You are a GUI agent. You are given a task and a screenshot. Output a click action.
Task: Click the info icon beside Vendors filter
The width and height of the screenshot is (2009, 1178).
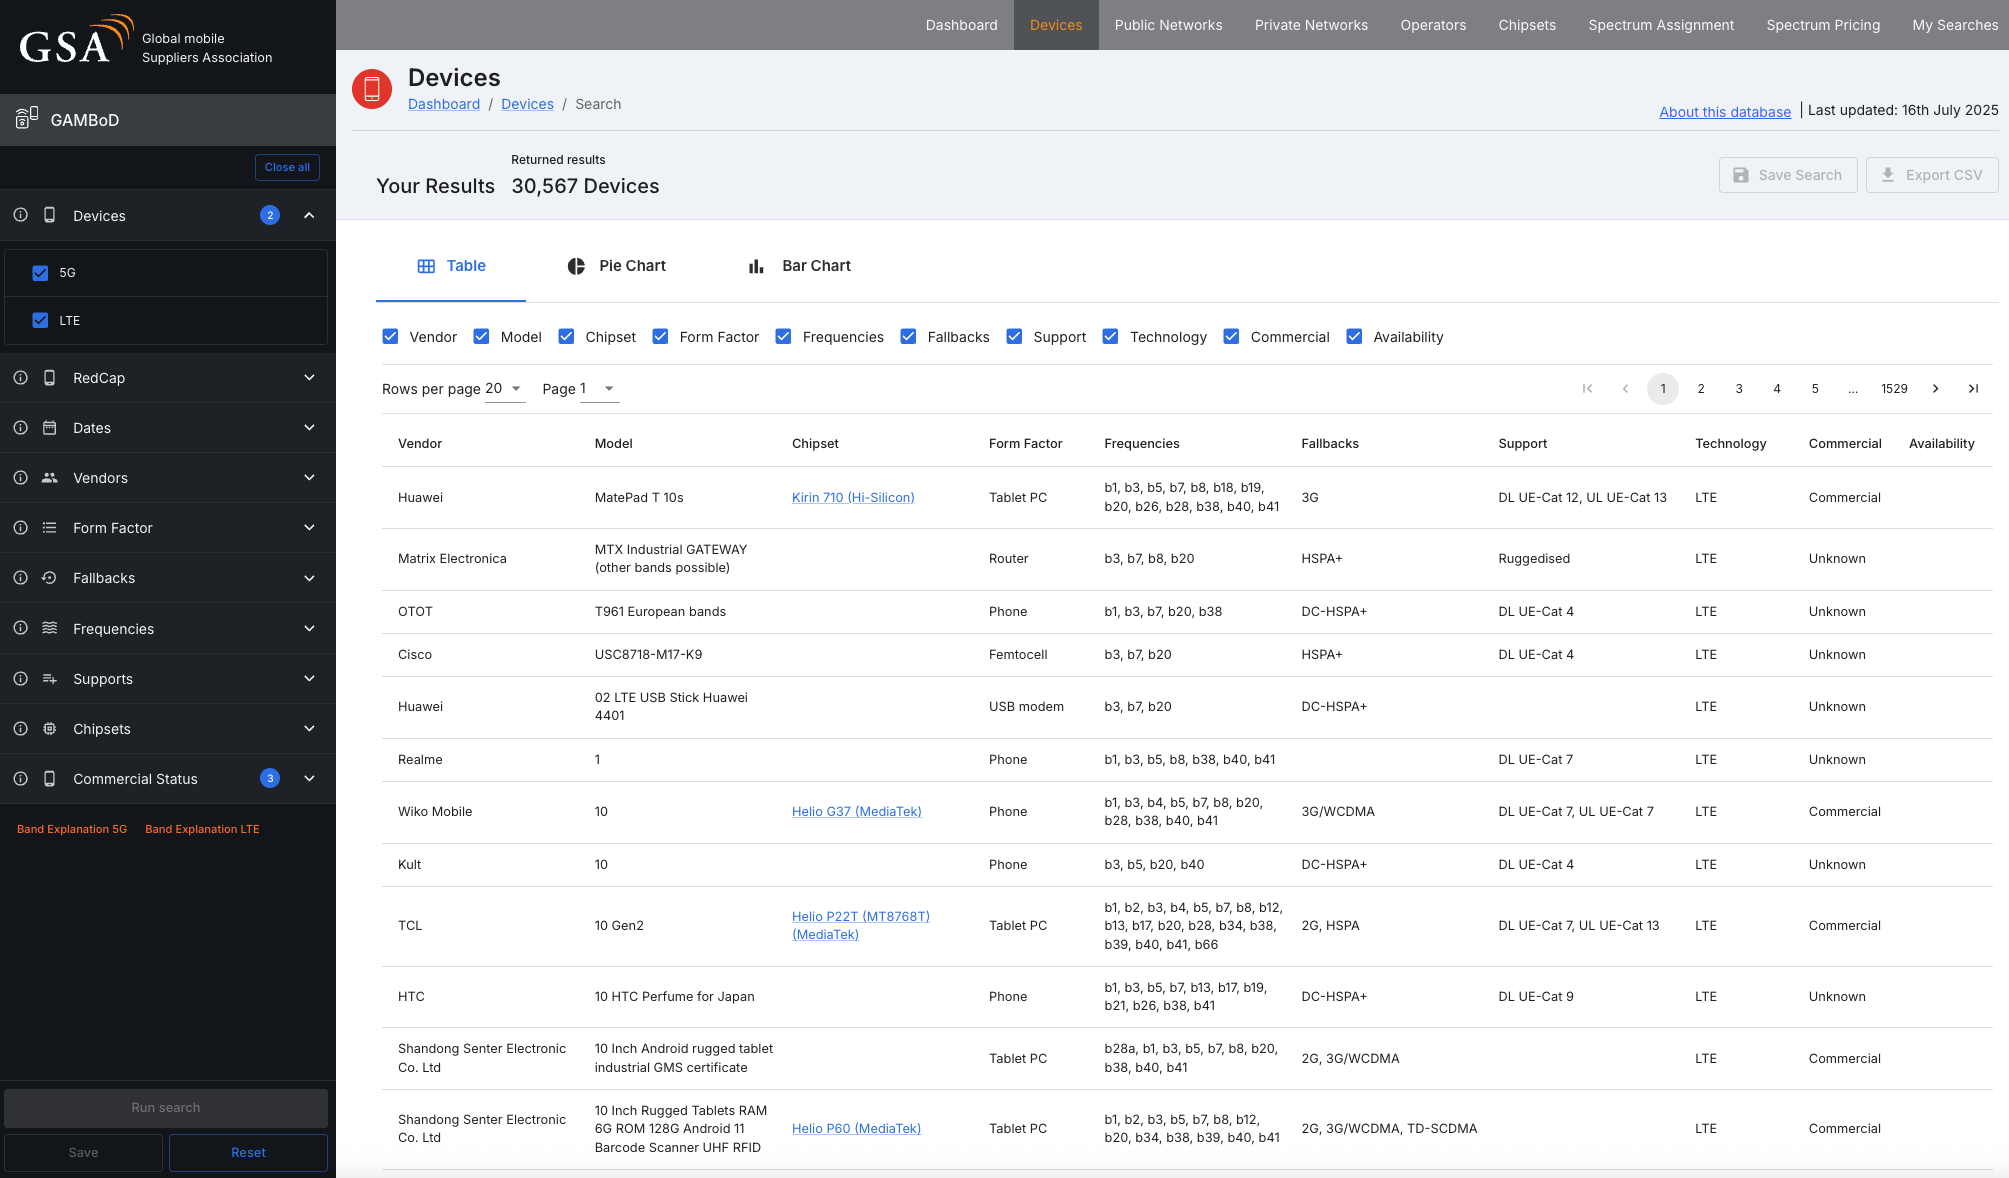[20, 478]
